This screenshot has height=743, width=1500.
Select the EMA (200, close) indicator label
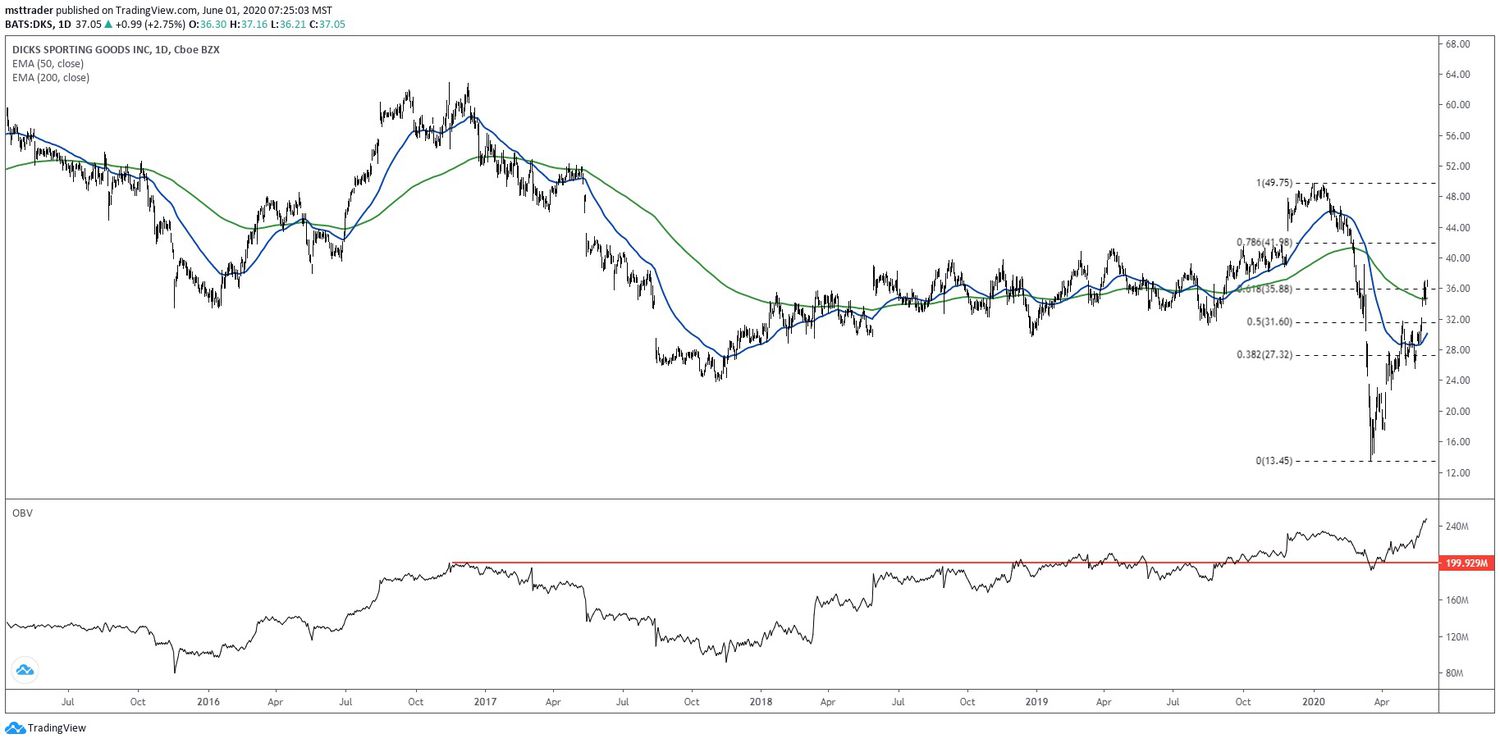click(50, 77)
